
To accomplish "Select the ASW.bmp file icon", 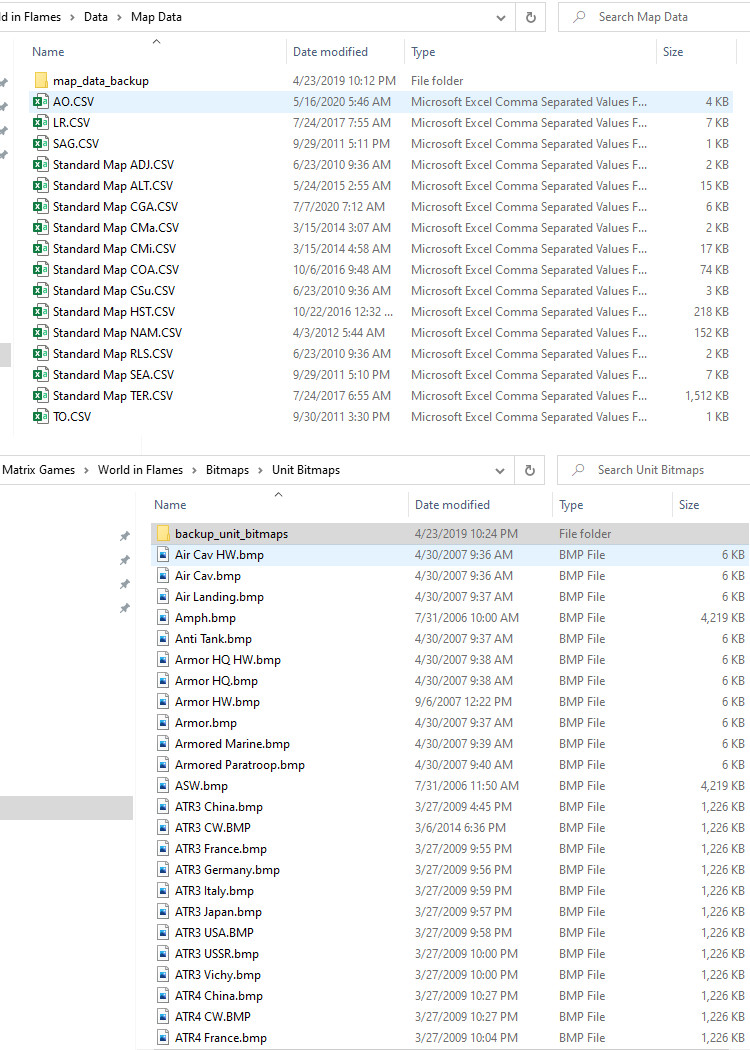I will click(163, 785).
